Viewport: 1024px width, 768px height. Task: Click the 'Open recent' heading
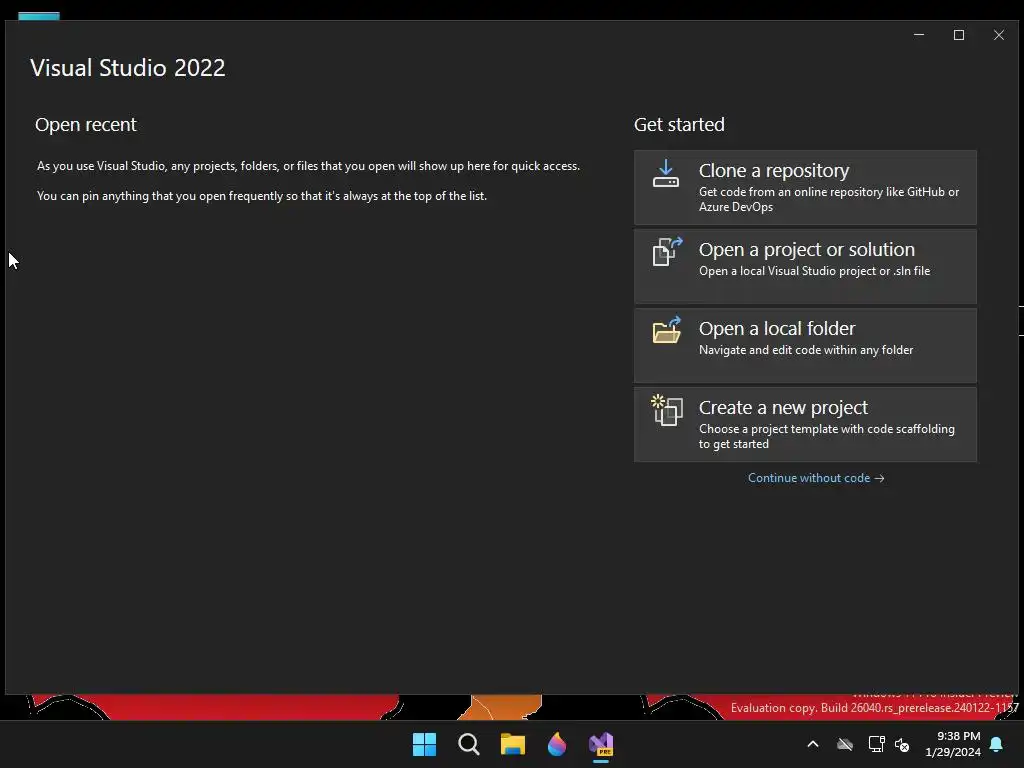tap(86, 125)
